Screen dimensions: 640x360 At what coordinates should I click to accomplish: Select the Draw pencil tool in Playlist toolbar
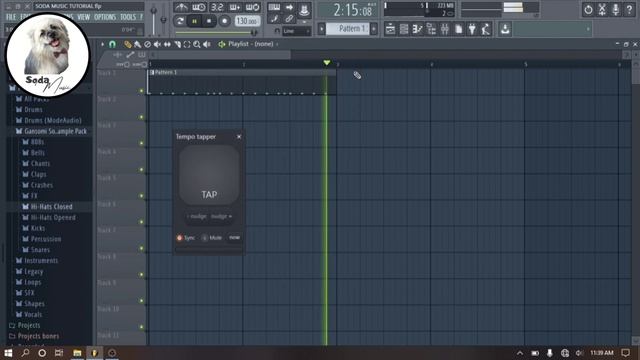click(x=128, y=44)
